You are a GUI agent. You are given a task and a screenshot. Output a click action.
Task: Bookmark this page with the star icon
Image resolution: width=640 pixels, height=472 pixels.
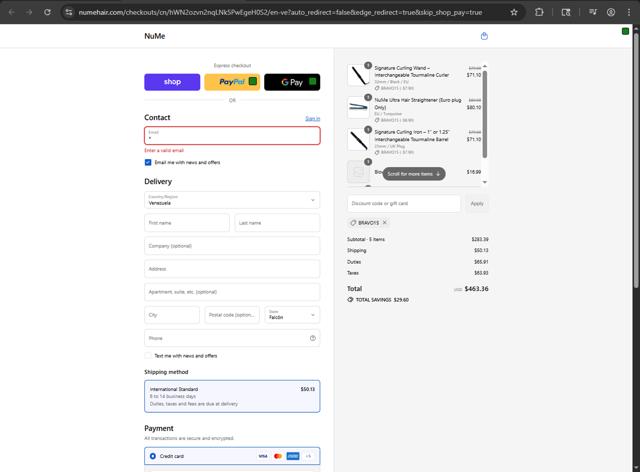click(x=514, y=12)
